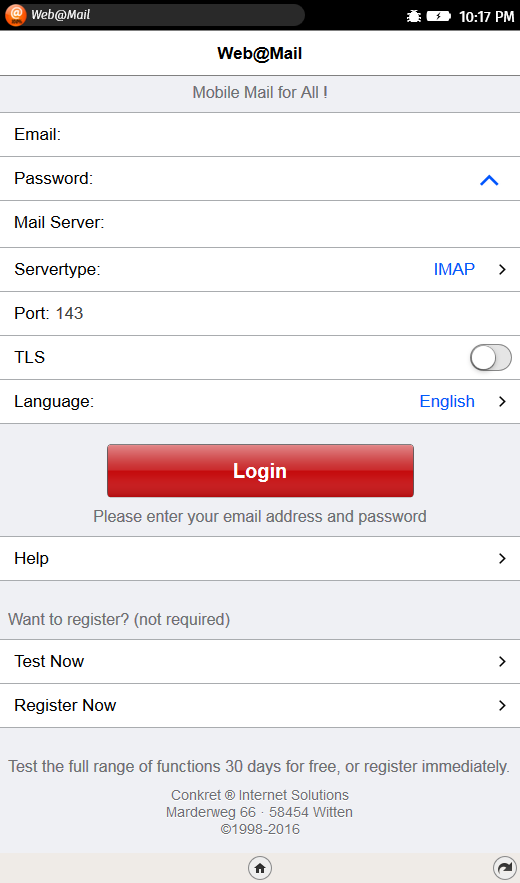520x883 pixels.
Task: Click the red Login button
Action: tap(260, 471)
